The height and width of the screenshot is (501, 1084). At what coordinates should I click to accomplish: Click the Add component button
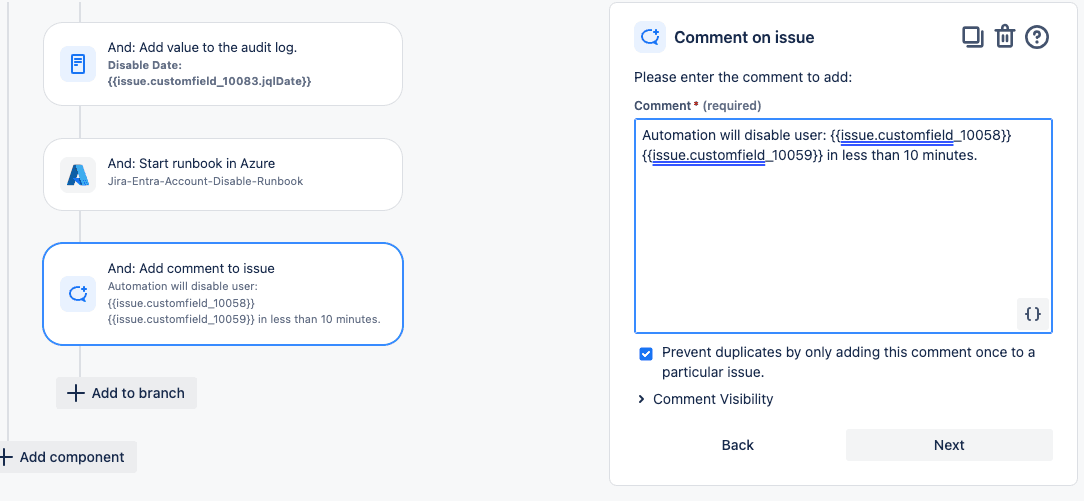pyautogui.click(x=67, y=457)
